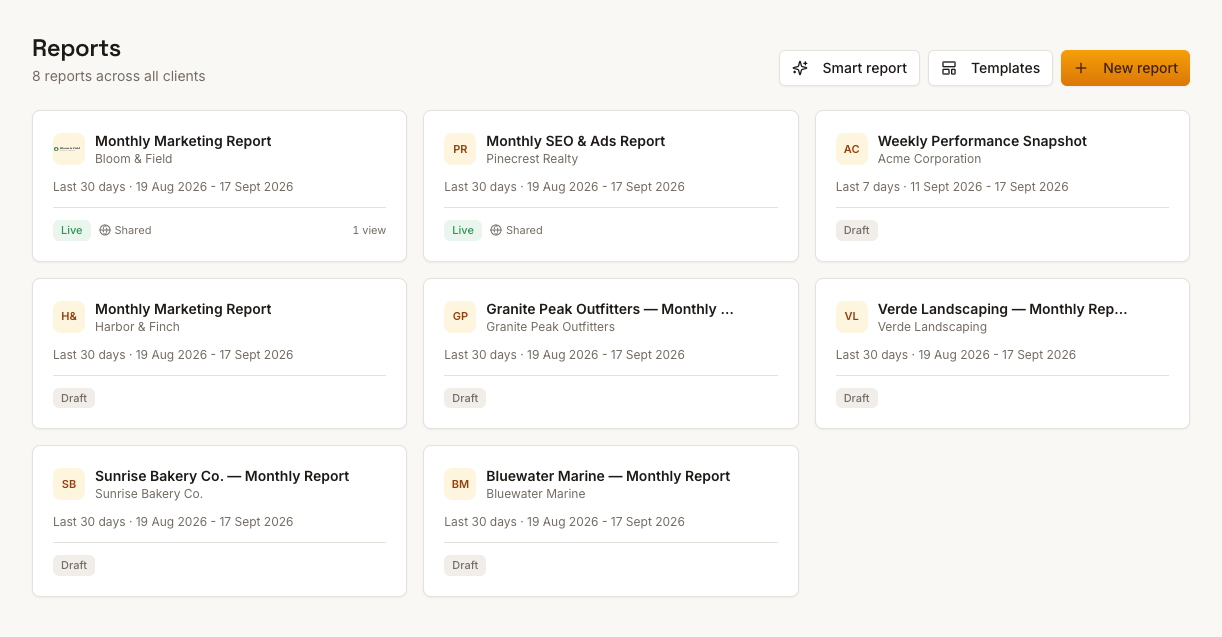Click the Smart report sparkle icon
Viewport: 1222px width, 637px height.
pos(800,68)
